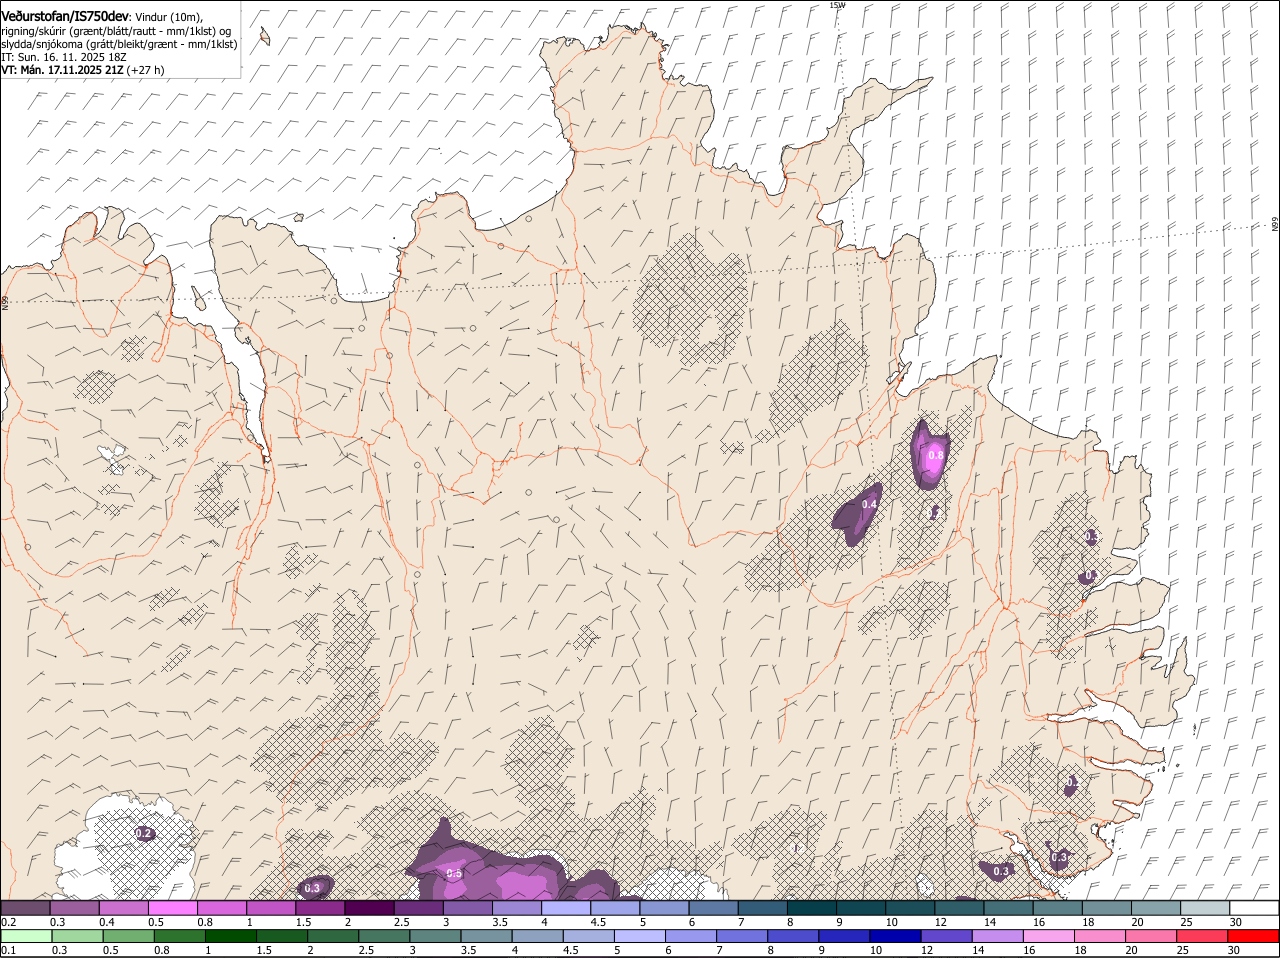This screenshot has height=958, width=1280.
Task: Click the 3–3.5 swatch in upper legend row
Action: [468, 908]
